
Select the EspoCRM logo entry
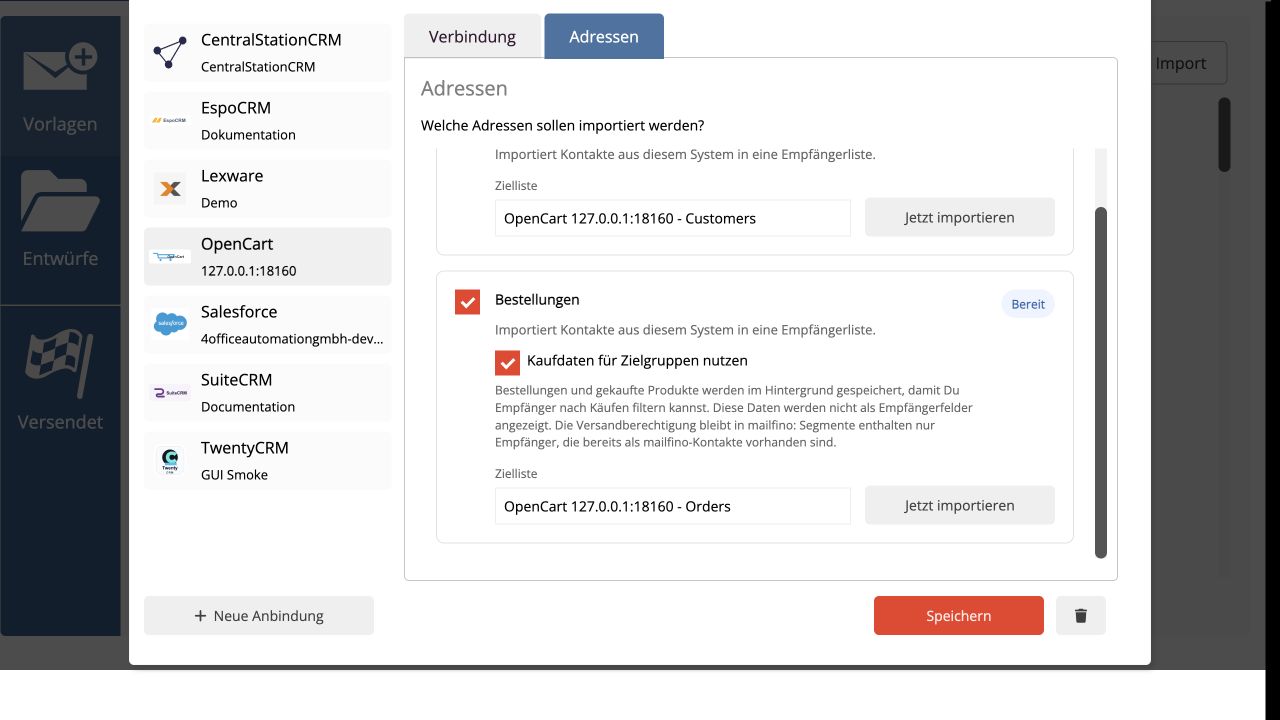pyautogui.click(x=170, y=121)
